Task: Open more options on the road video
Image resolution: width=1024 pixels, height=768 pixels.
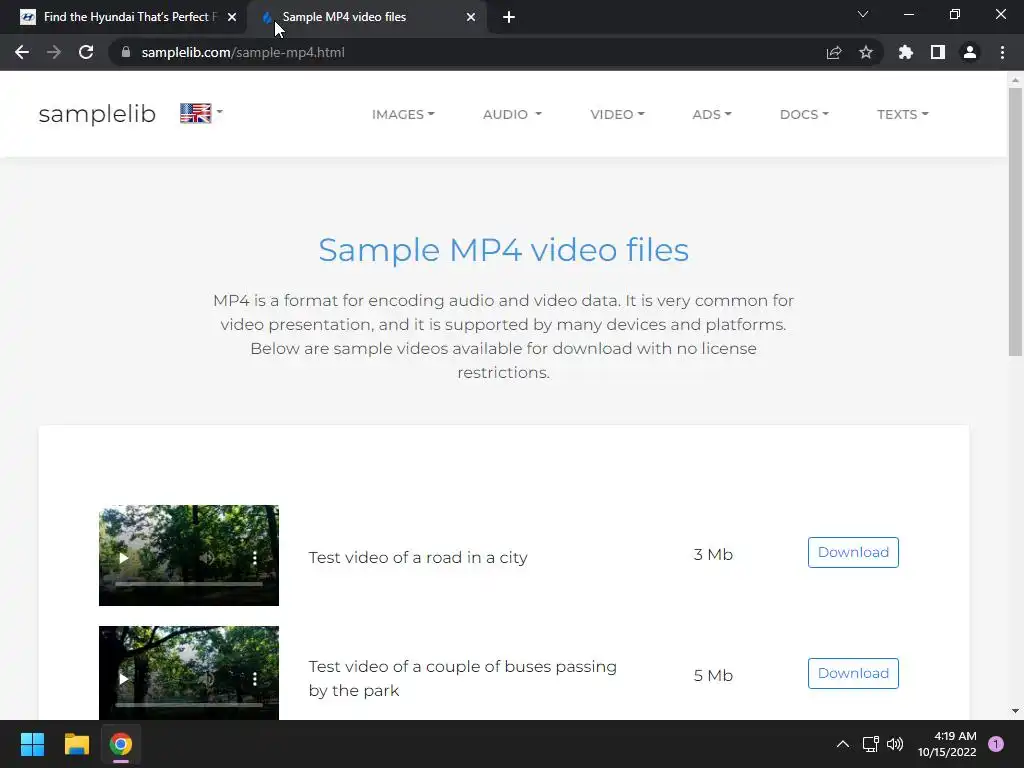Action: [255, 558]
